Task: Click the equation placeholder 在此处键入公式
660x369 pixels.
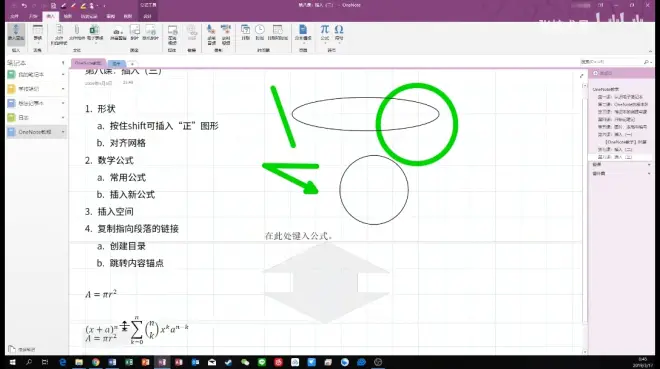Action: (x=299, y=236)
